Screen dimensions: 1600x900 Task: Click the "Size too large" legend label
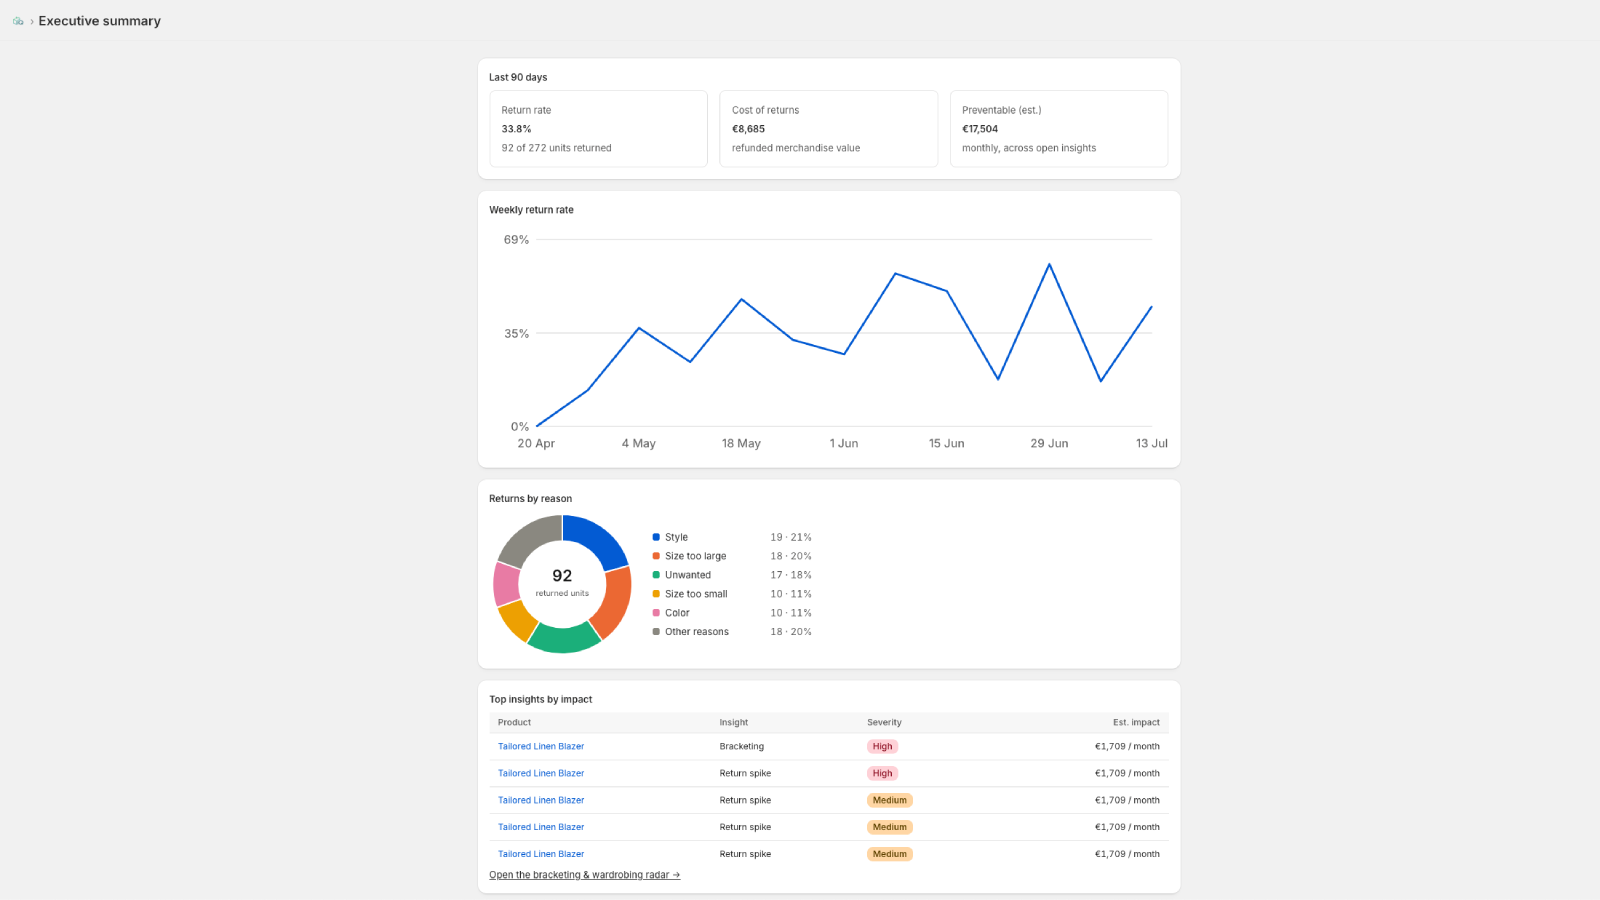pyautogui.click(x=695, y=556)
